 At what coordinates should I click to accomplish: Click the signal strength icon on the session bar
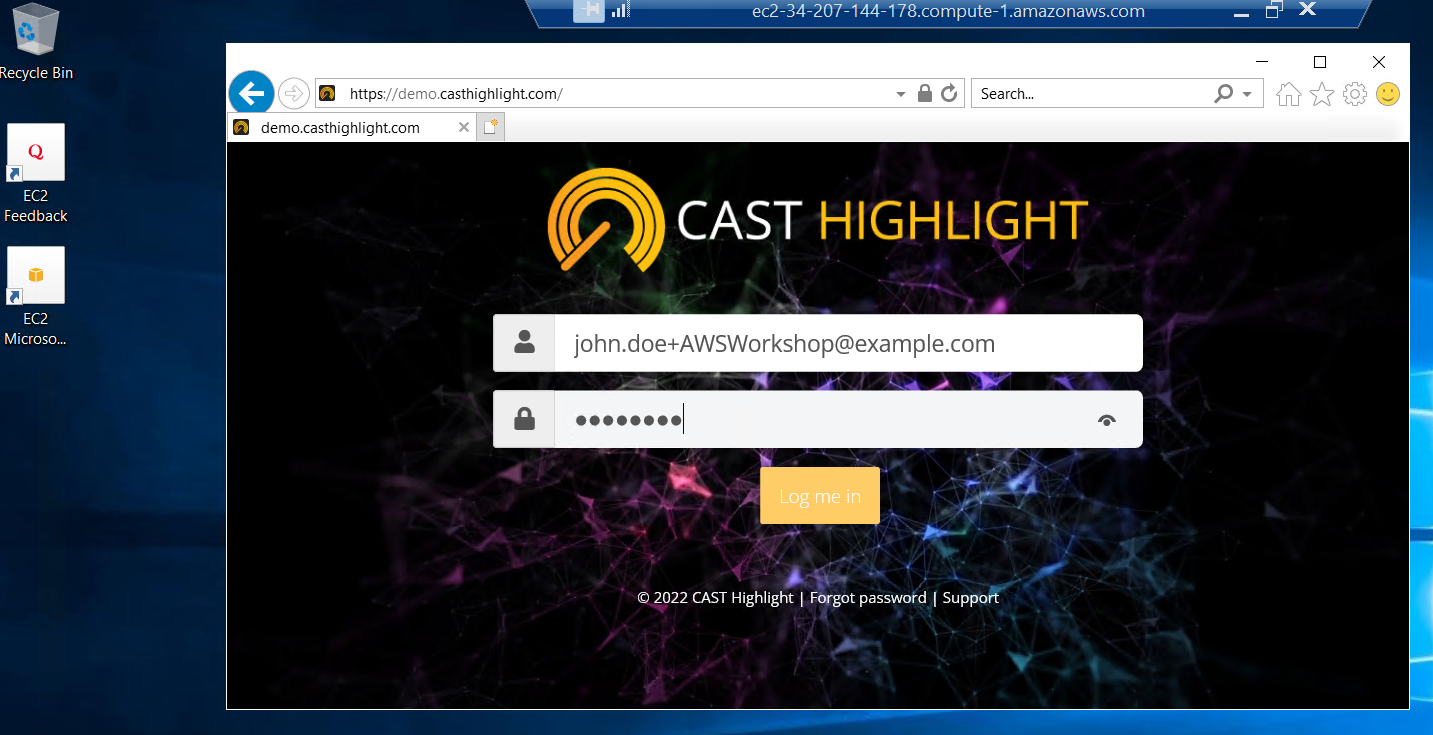620,10
